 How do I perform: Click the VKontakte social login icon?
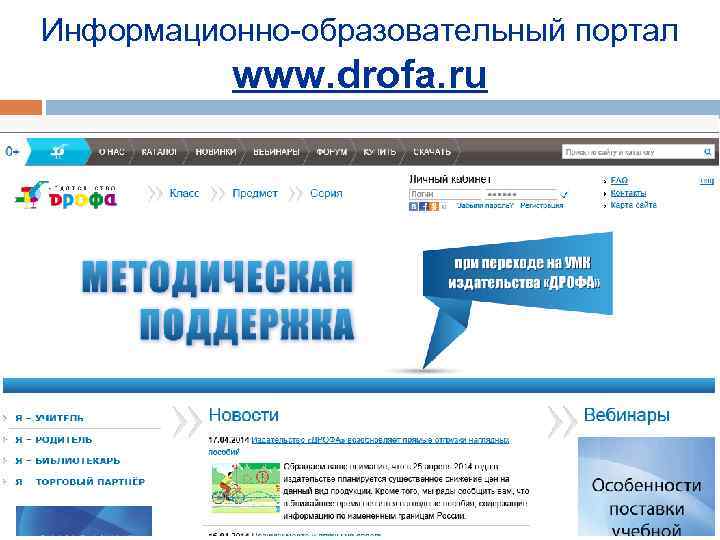pos(413,206)
